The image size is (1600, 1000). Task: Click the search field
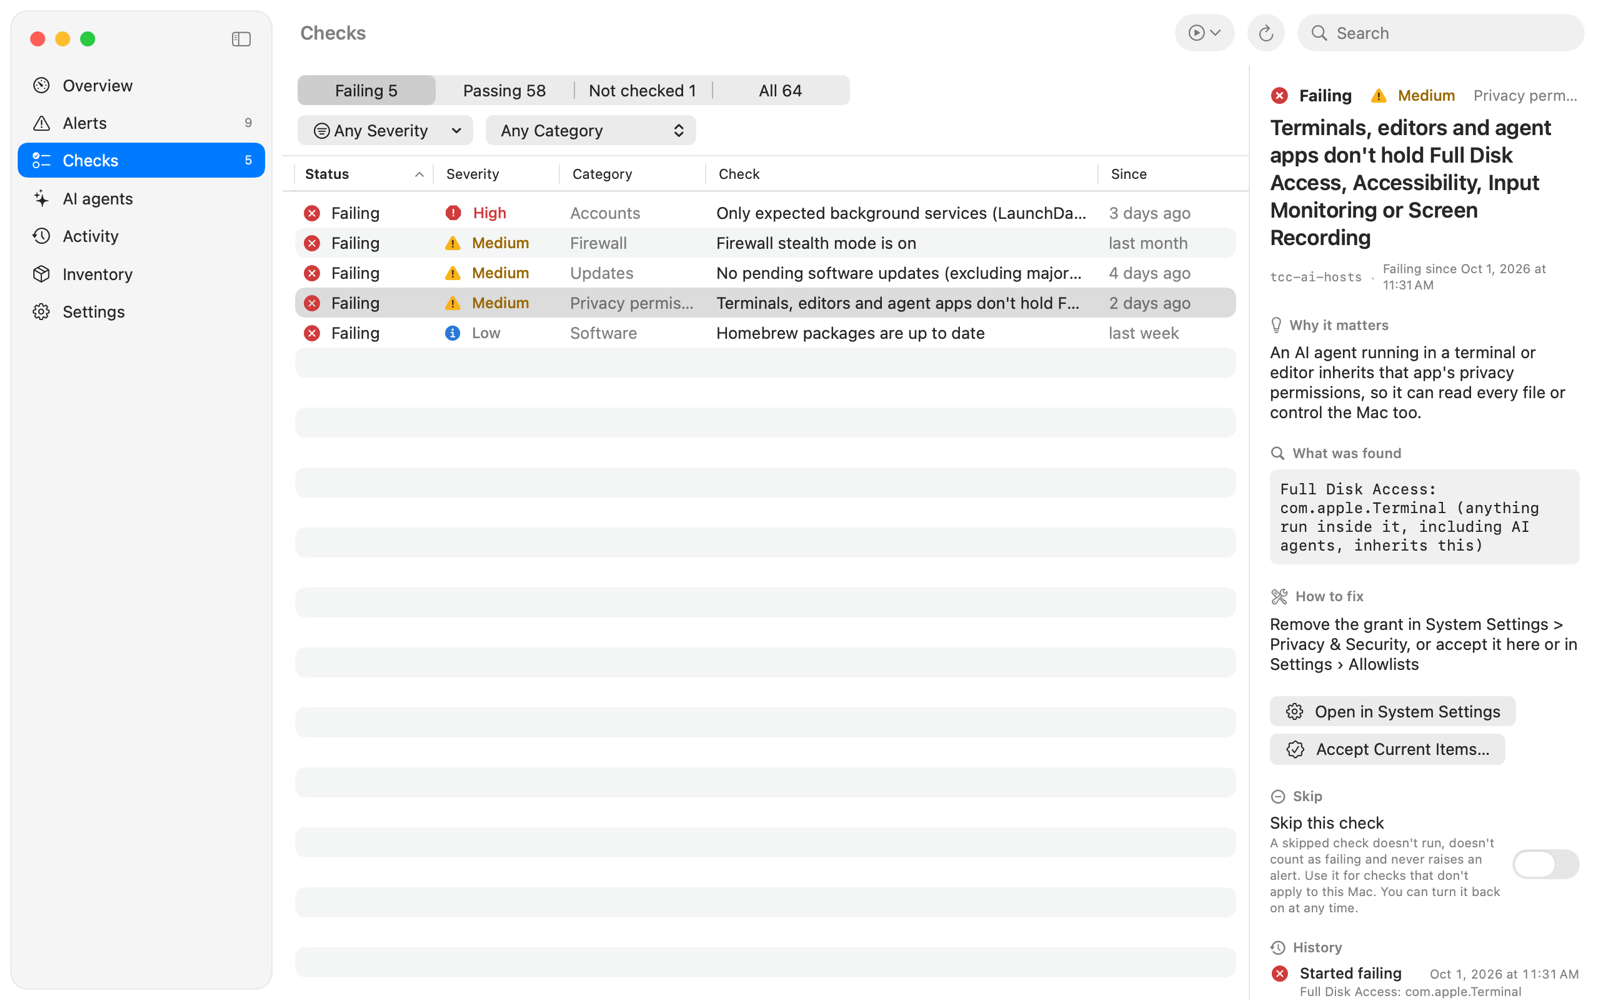[x=1440, y=33]
